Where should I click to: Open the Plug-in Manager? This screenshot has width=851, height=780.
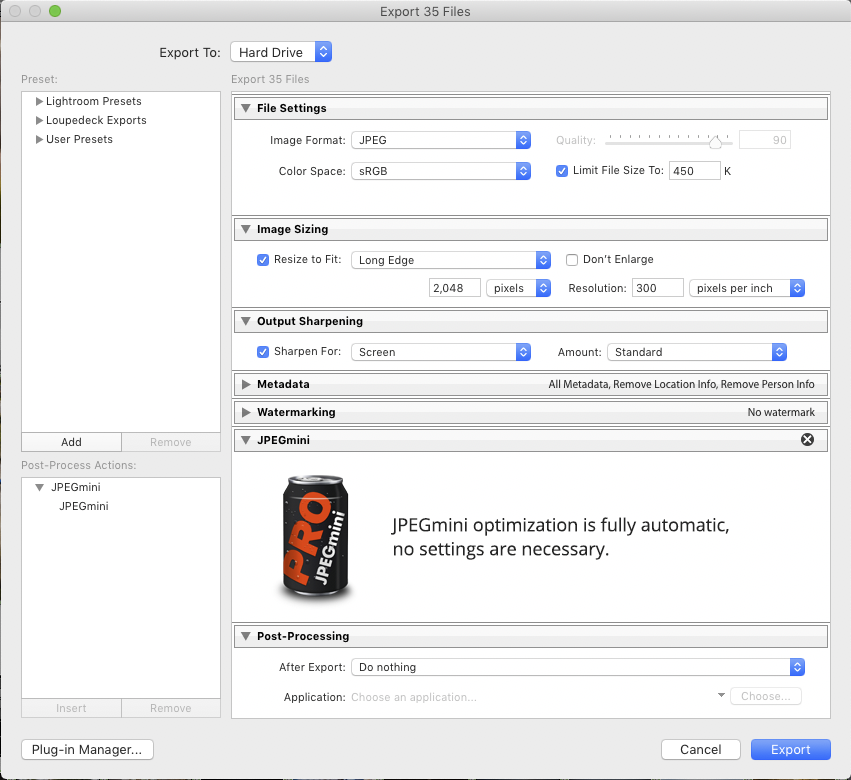(87, 749)
